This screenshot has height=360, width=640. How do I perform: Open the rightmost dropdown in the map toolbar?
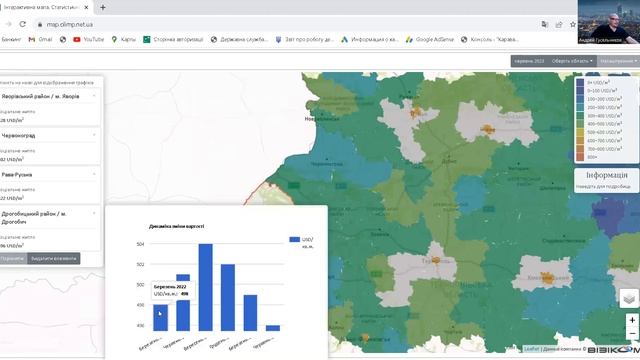point(618,61)
